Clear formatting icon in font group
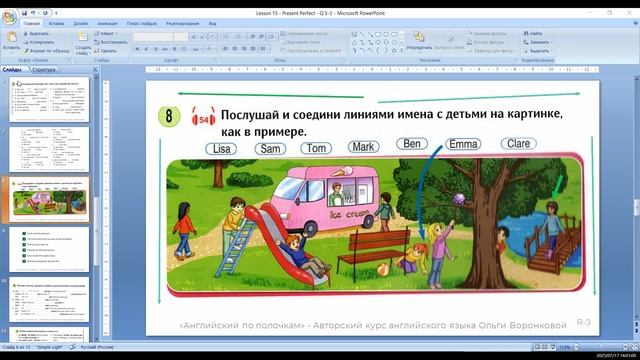Viewport: 640px width, 360px height. click(213, 37)
